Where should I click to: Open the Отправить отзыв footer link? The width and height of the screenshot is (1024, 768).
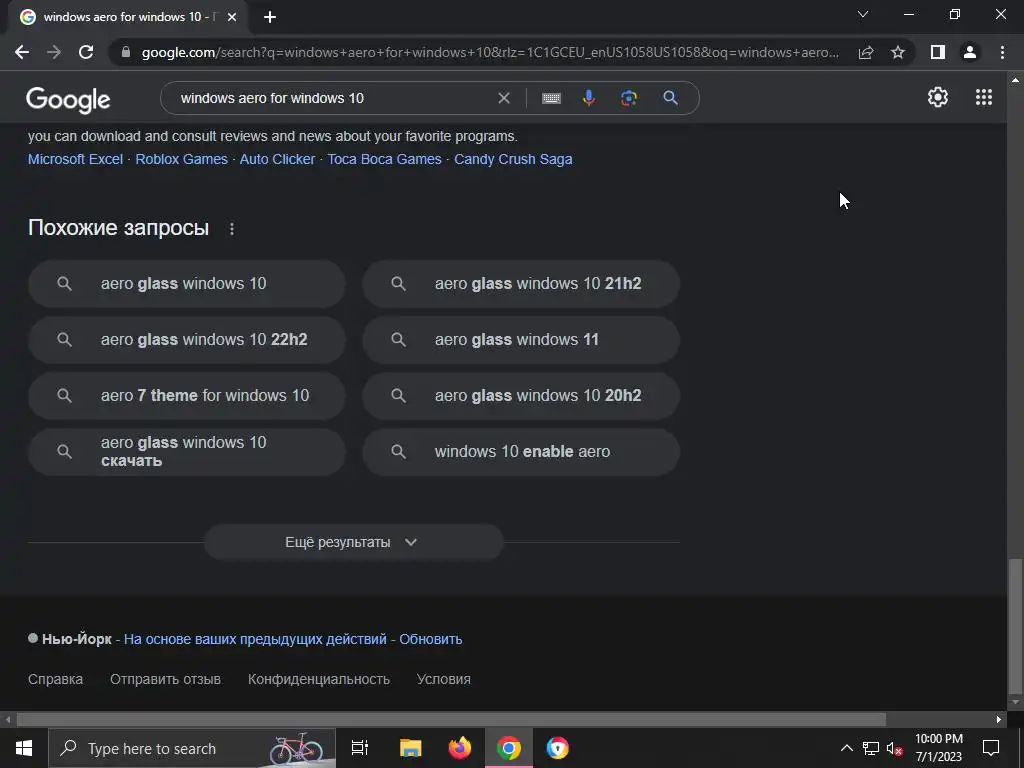(x=165, y=679)
